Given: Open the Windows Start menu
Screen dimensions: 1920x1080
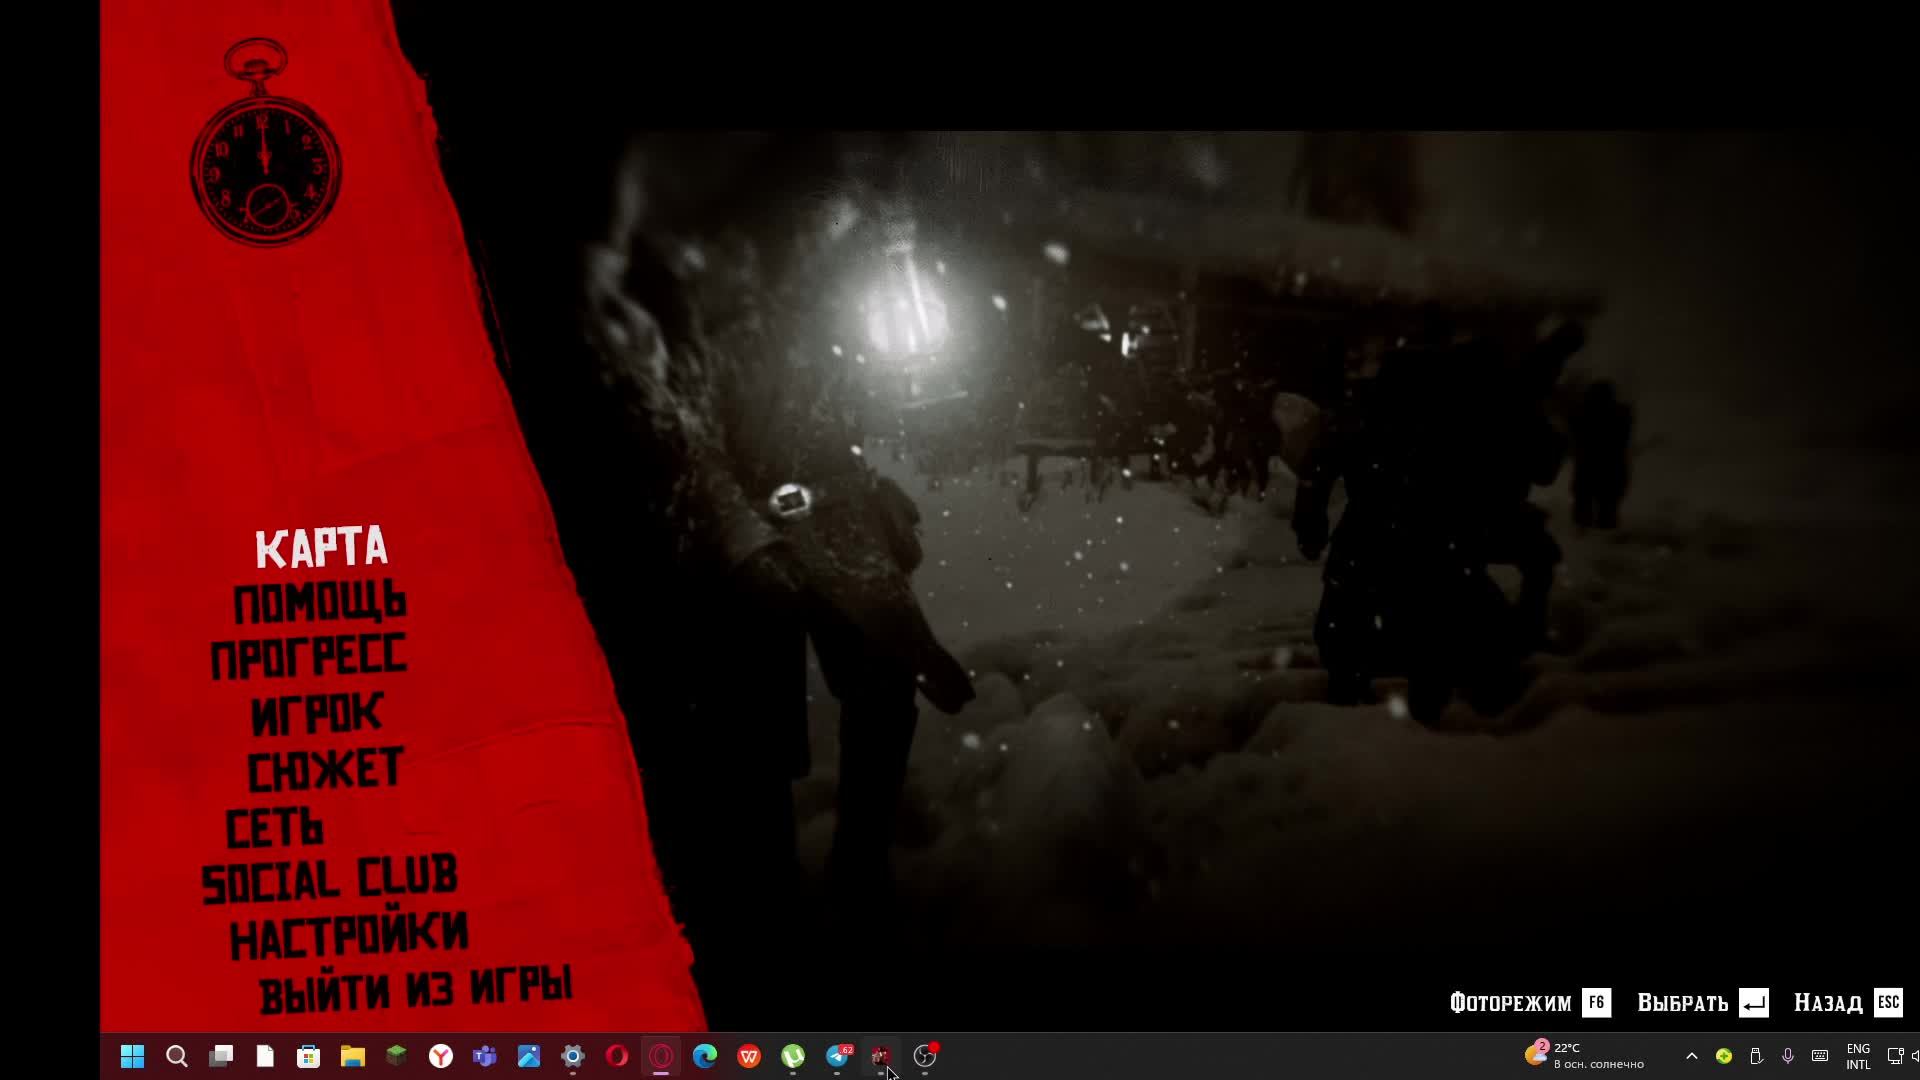Looking at the screenshot, I should coord(132,1056).
